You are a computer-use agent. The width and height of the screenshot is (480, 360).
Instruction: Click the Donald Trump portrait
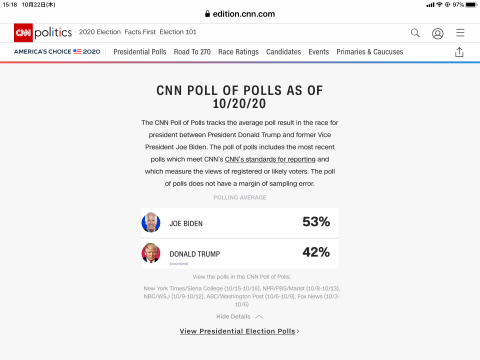[151, 253]
